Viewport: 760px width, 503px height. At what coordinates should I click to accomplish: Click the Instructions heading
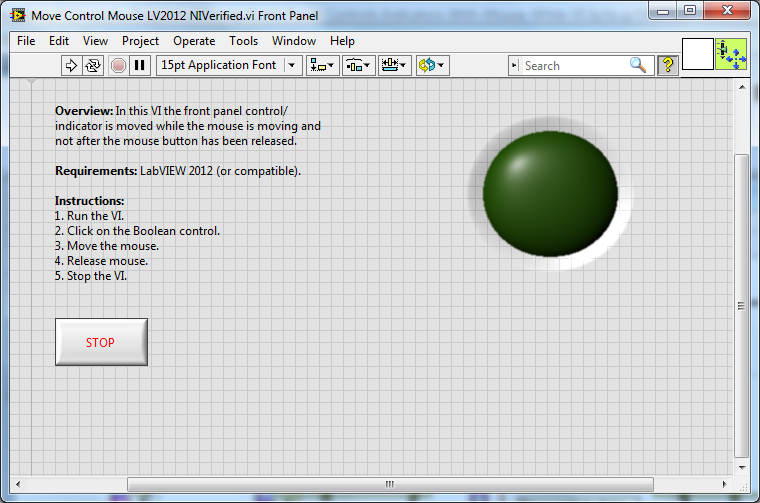[x=89, y=201]
